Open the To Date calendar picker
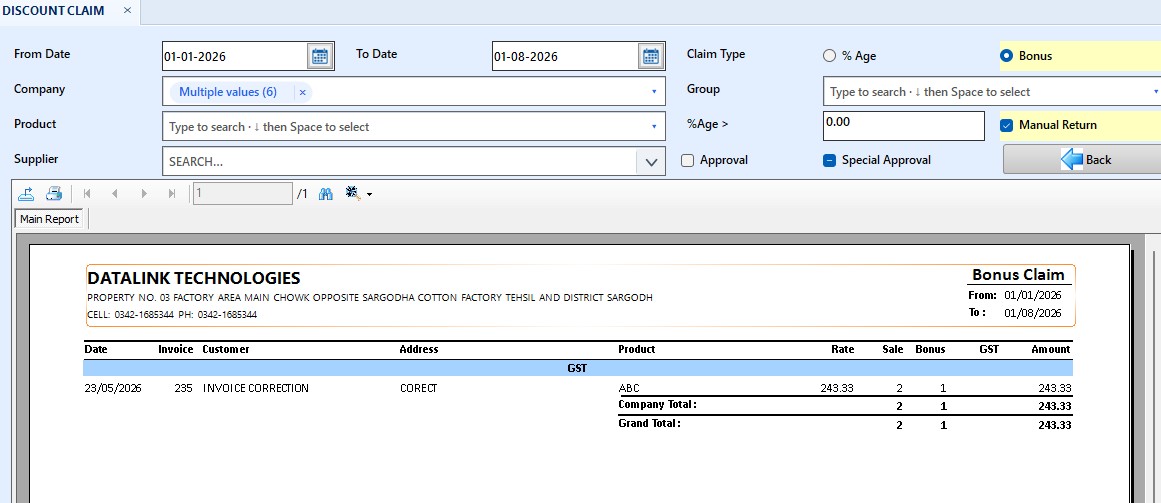 (x=650, y=56)
